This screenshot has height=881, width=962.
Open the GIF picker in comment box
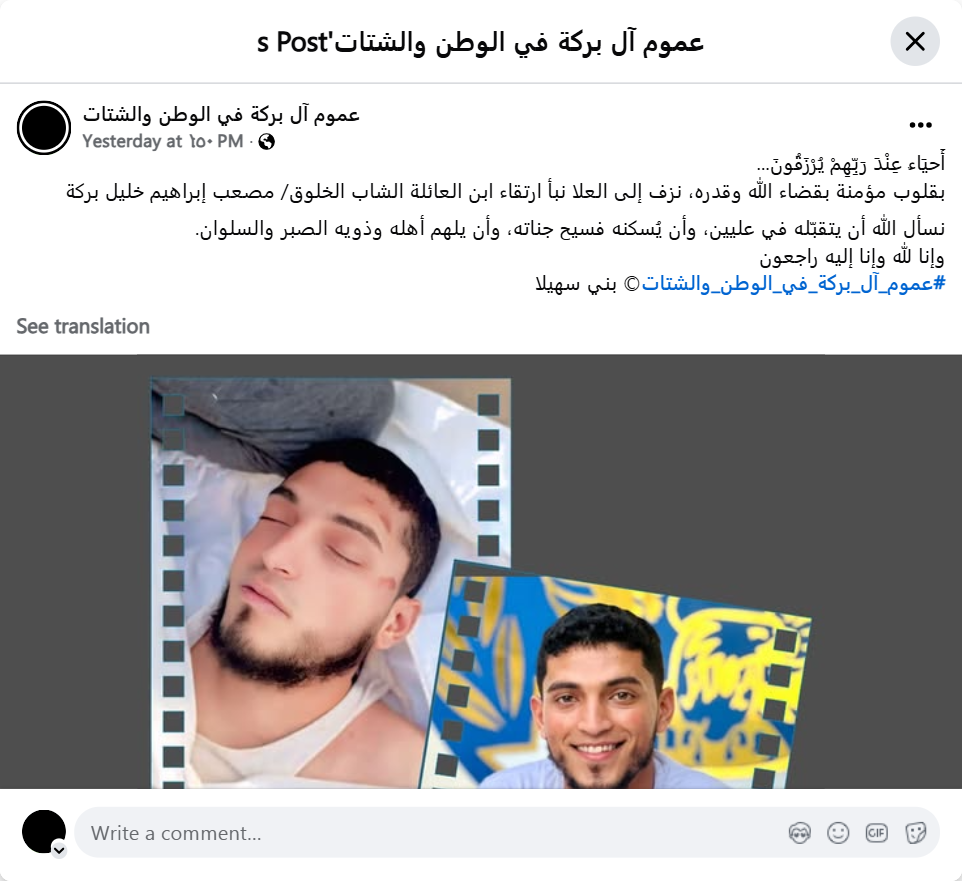click(x=877, y=833)
